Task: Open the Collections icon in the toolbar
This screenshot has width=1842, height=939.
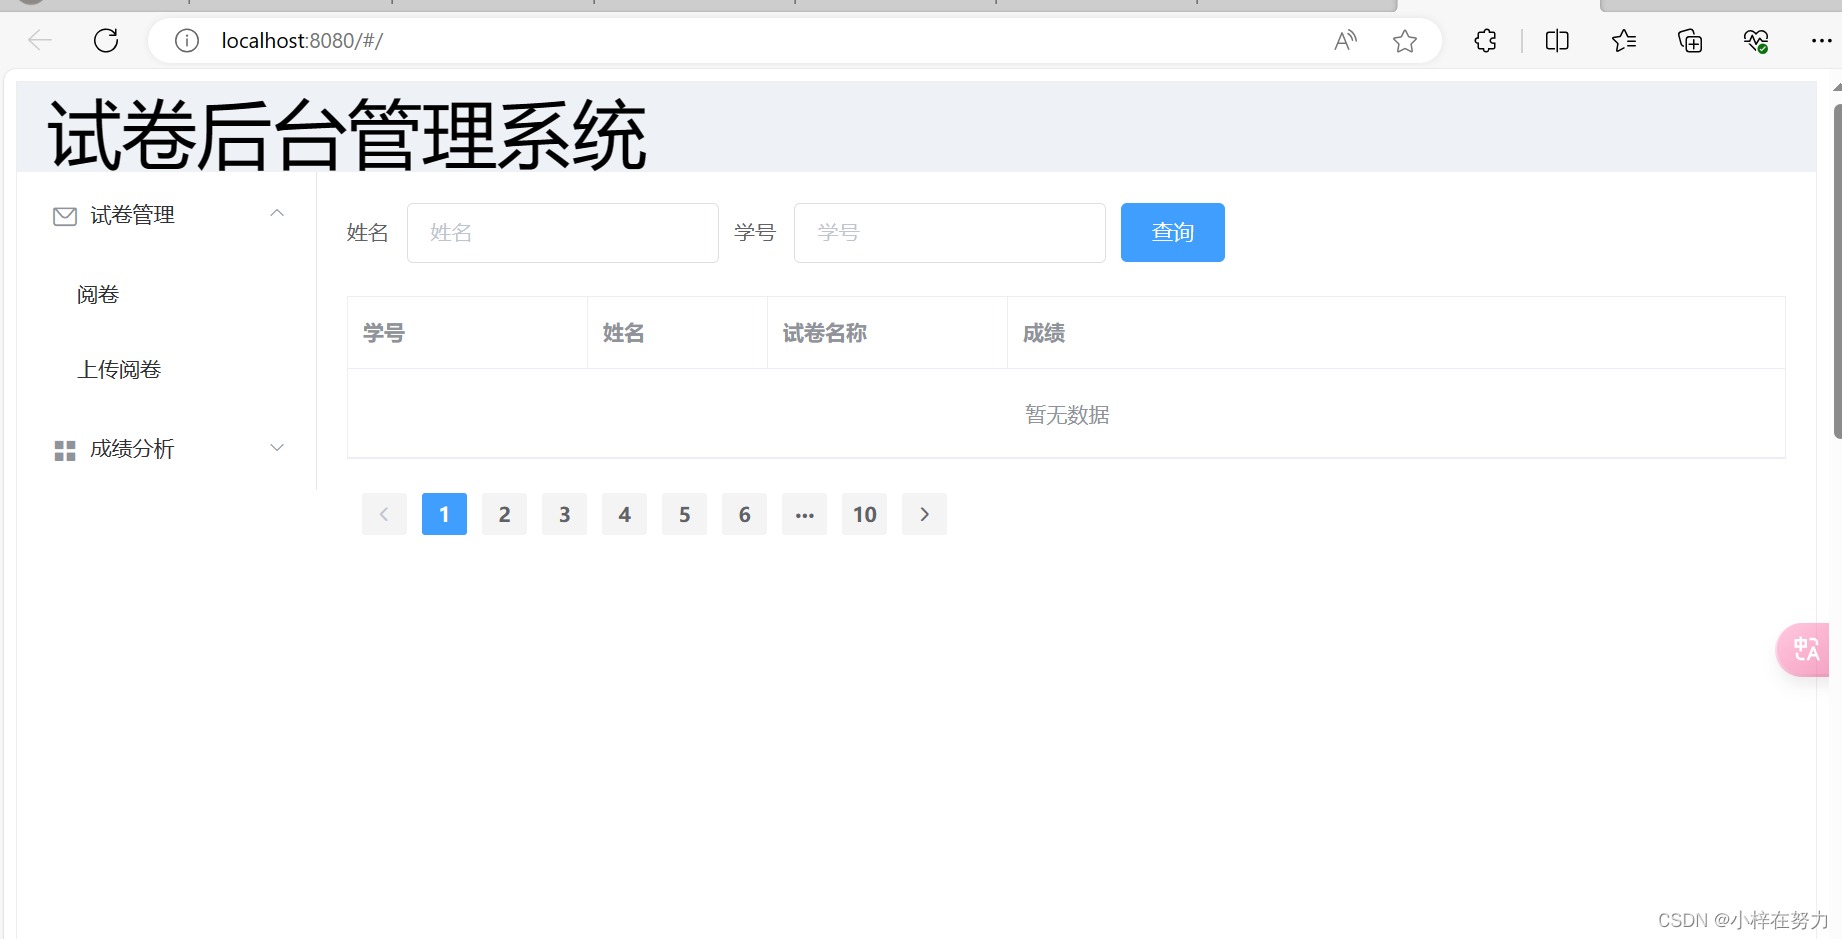Action: coord(1689,40)
